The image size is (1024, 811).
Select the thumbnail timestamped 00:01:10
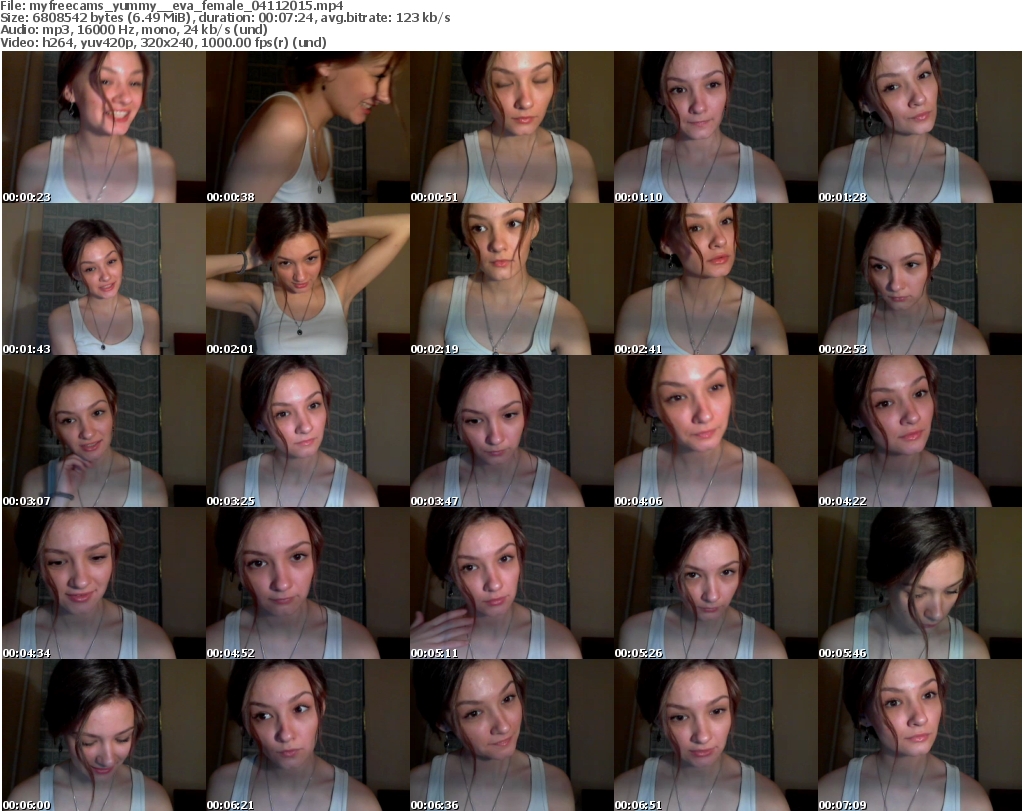point(716,127)
